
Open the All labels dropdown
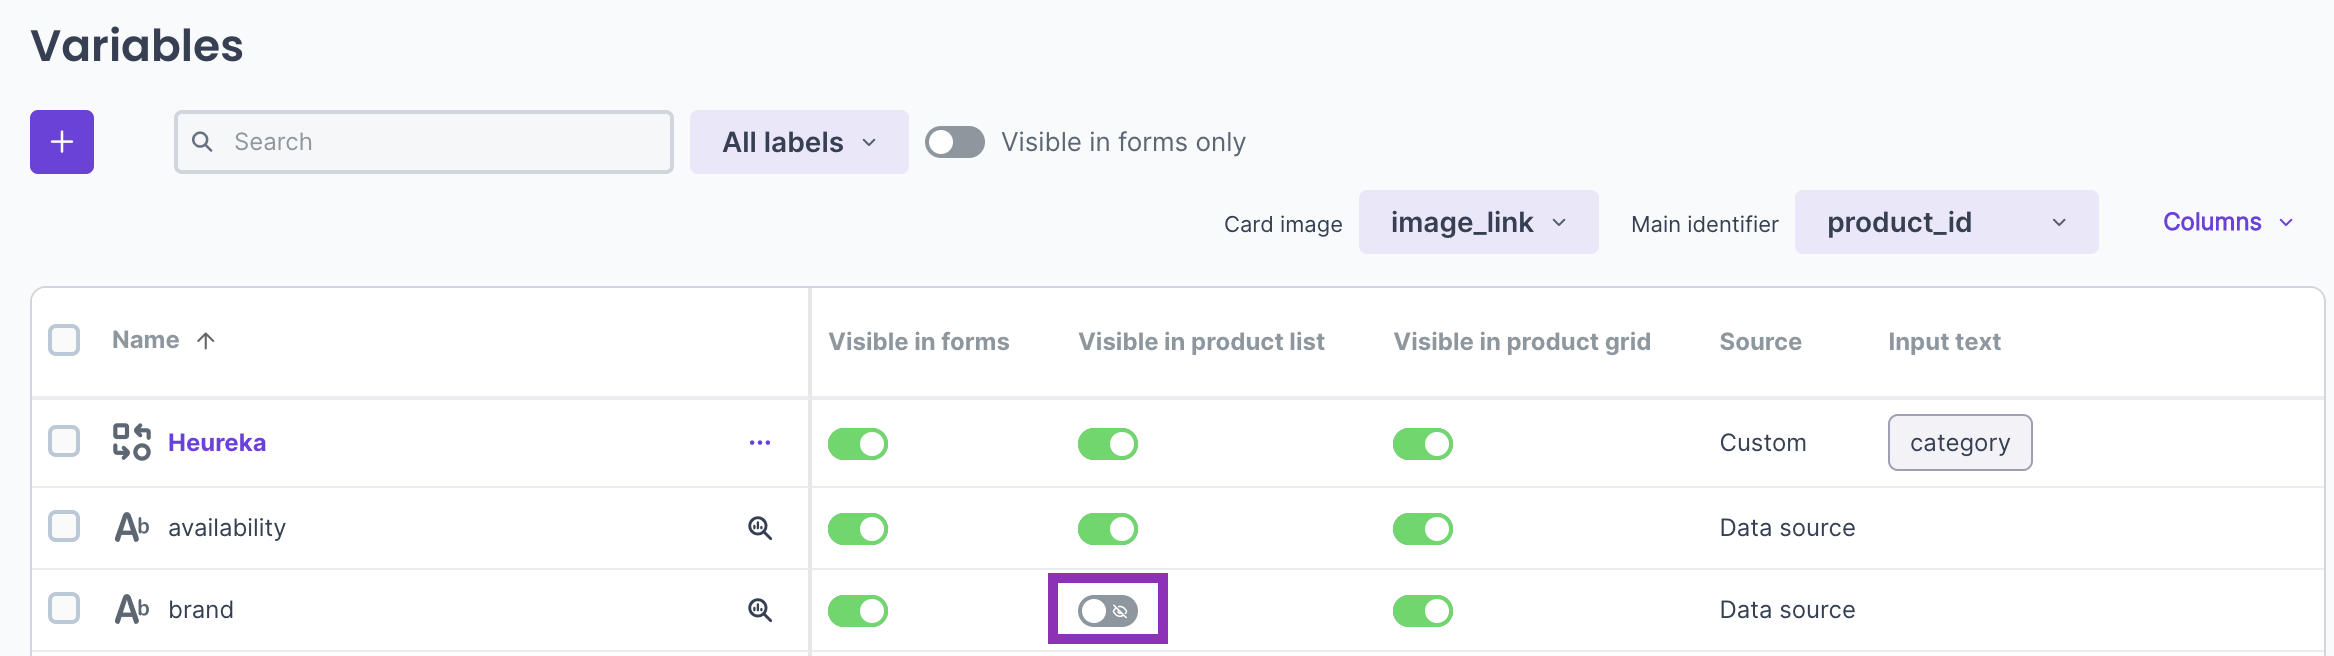pyautogui.click(x=799, y=142)
